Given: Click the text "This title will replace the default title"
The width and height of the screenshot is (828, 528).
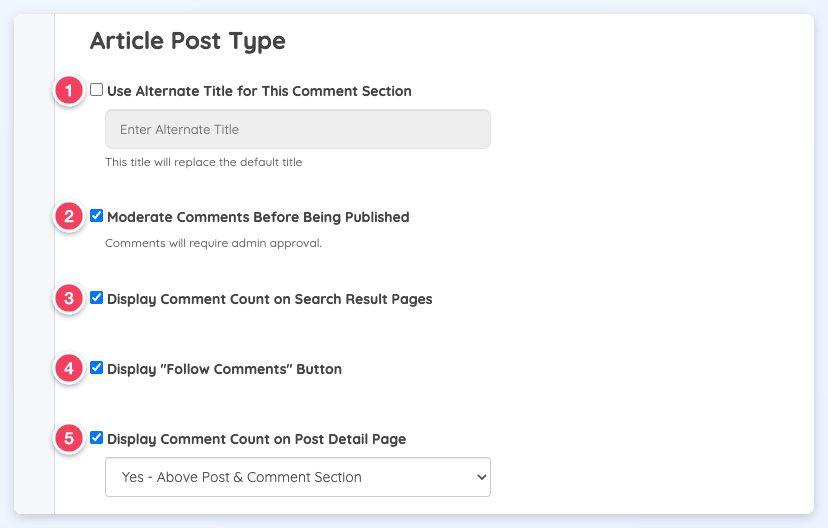Looking at the screenshot, I should click(x=203, y=162).
